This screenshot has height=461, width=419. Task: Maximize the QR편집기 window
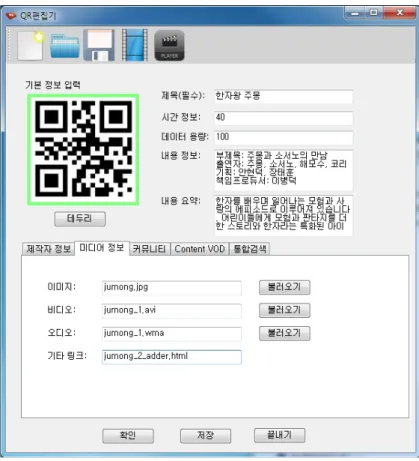[374, 13]
